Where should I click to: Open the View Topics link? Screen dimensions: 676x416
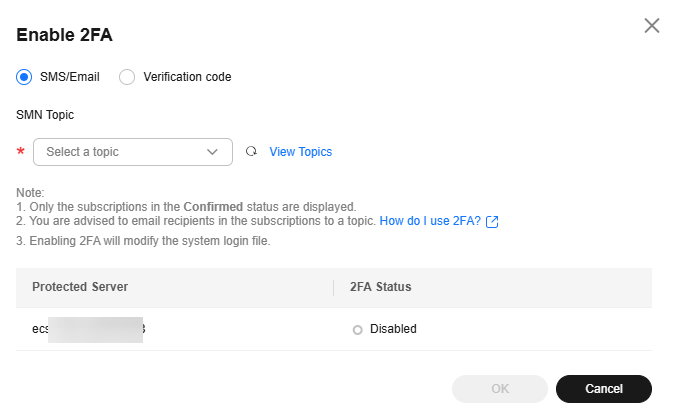[x=300, y=152]
